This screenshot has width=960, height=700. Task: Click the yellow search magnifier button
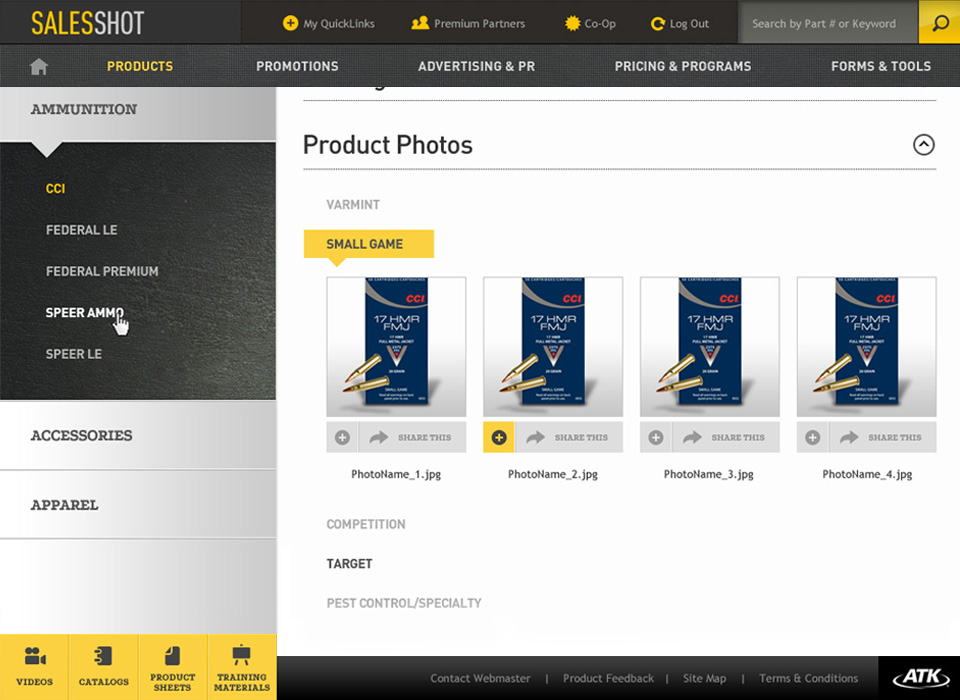939,23
